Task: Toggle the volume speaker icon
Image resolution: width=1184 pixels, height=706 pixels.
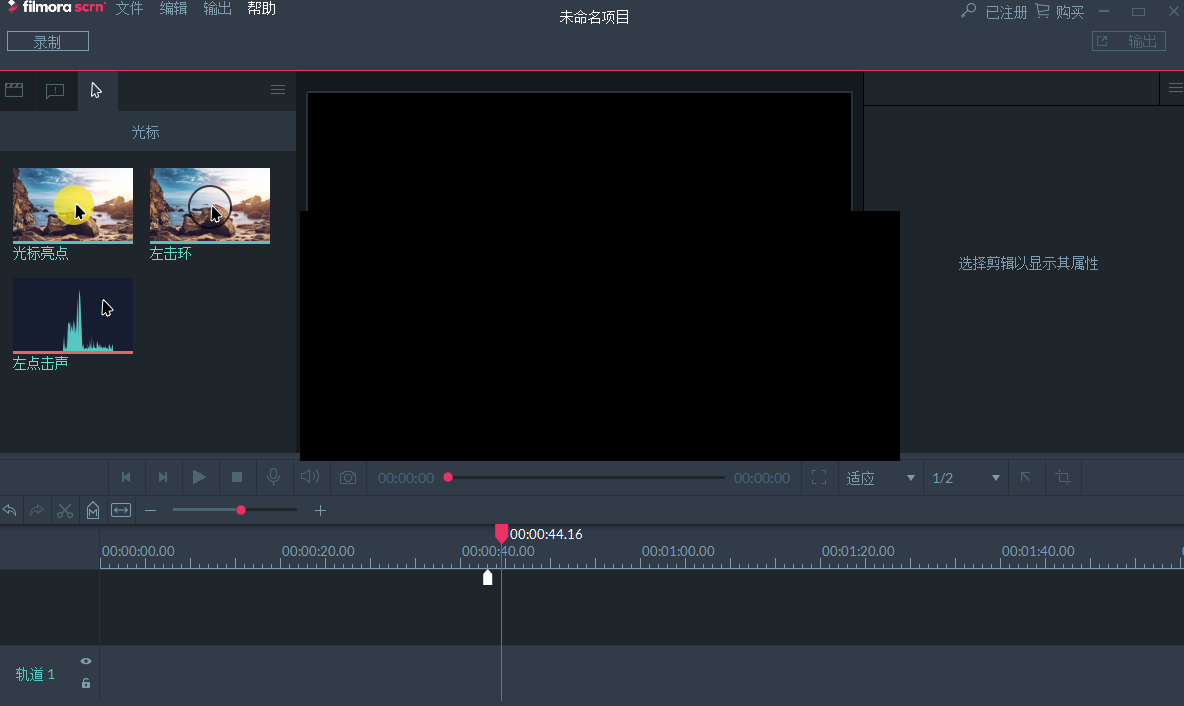Action: click(x=310, y=478)
